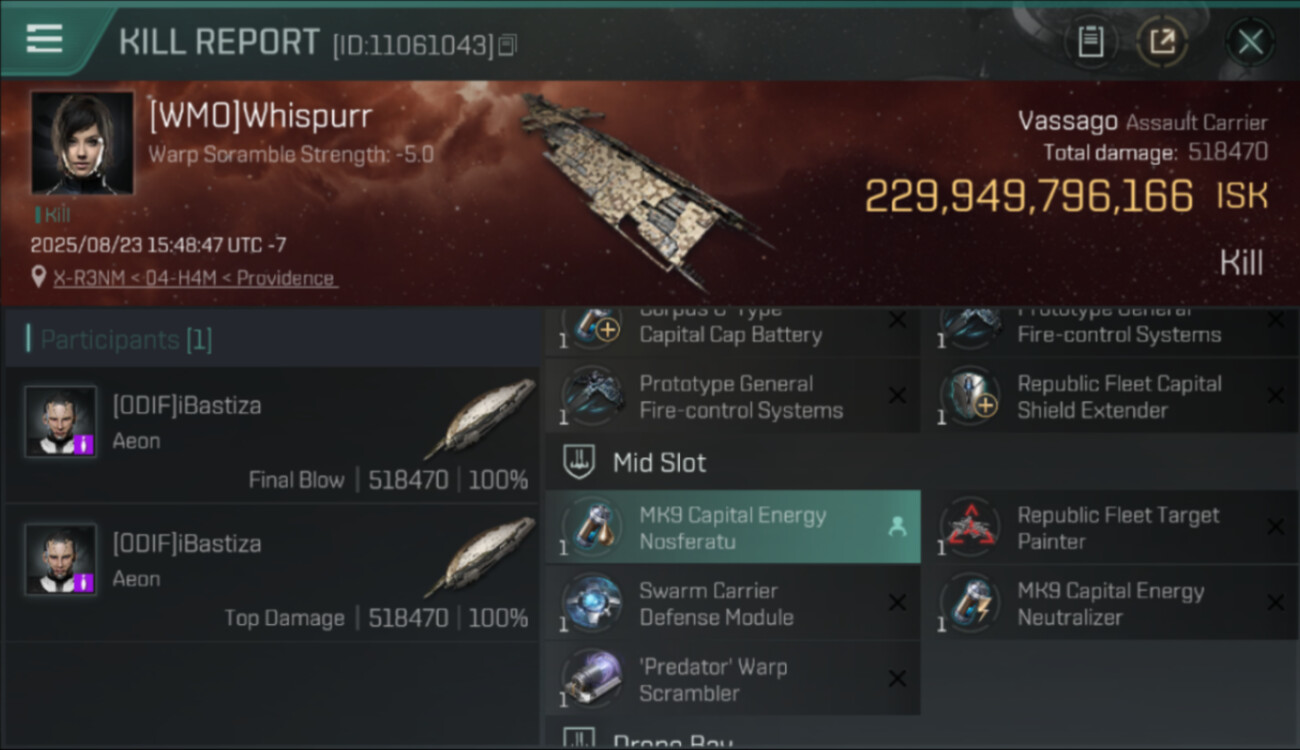
Task: Click the X mark beside Swarm Carrier Defense Module
Action: pyautogui.click(x=897, y=603)
